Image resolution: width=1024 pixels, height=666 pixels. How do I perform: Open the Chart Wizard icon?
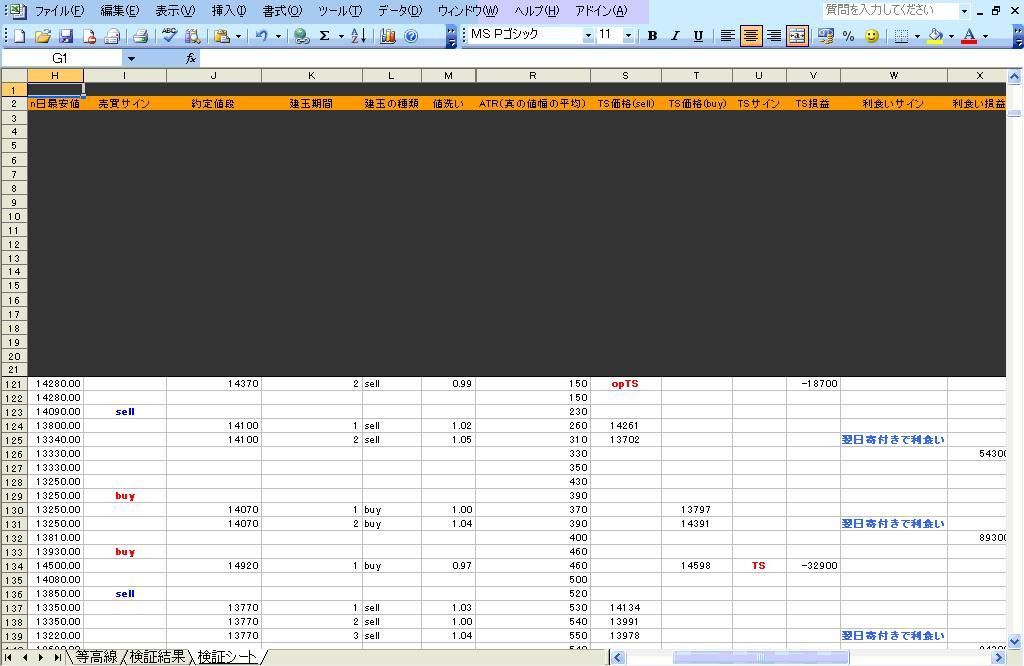pos(388,36)
